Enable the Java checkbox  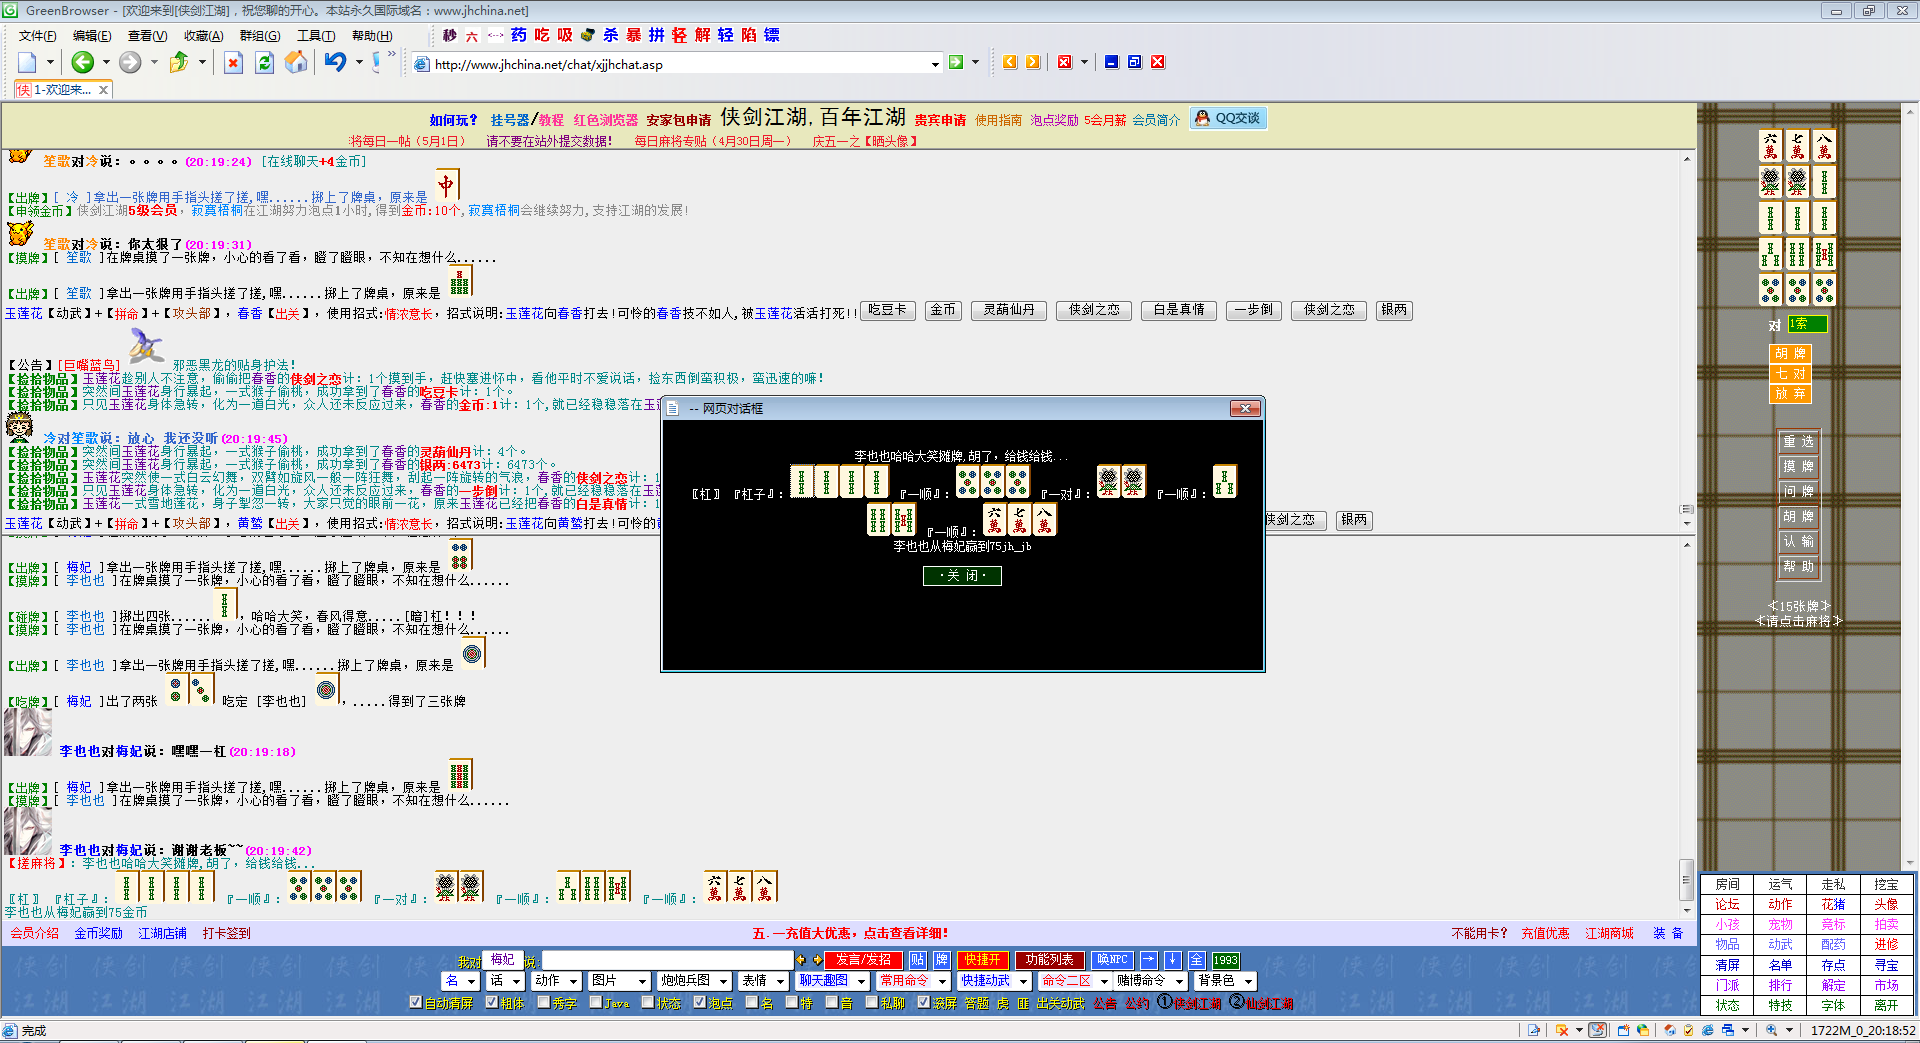click(x=596, y=1002)
